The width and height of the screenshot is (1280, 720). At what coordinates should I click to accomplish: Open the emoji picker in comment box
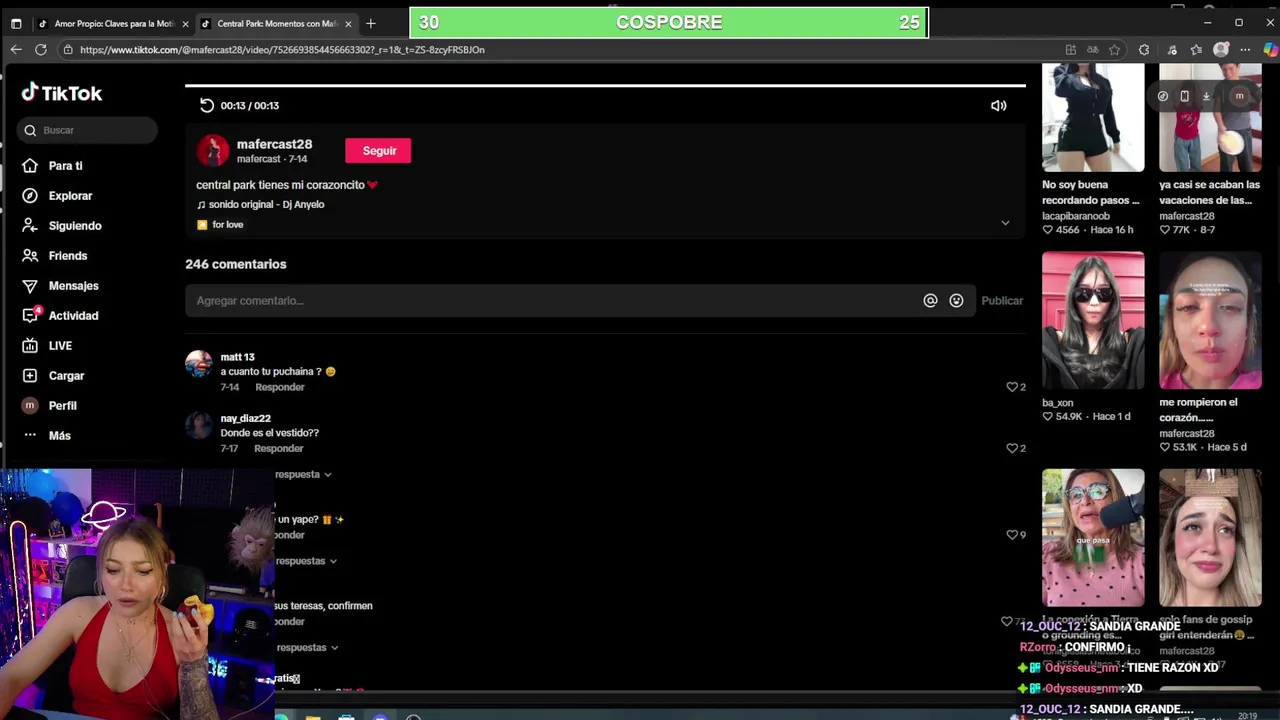pyautogui.click(x=956, y=300)
